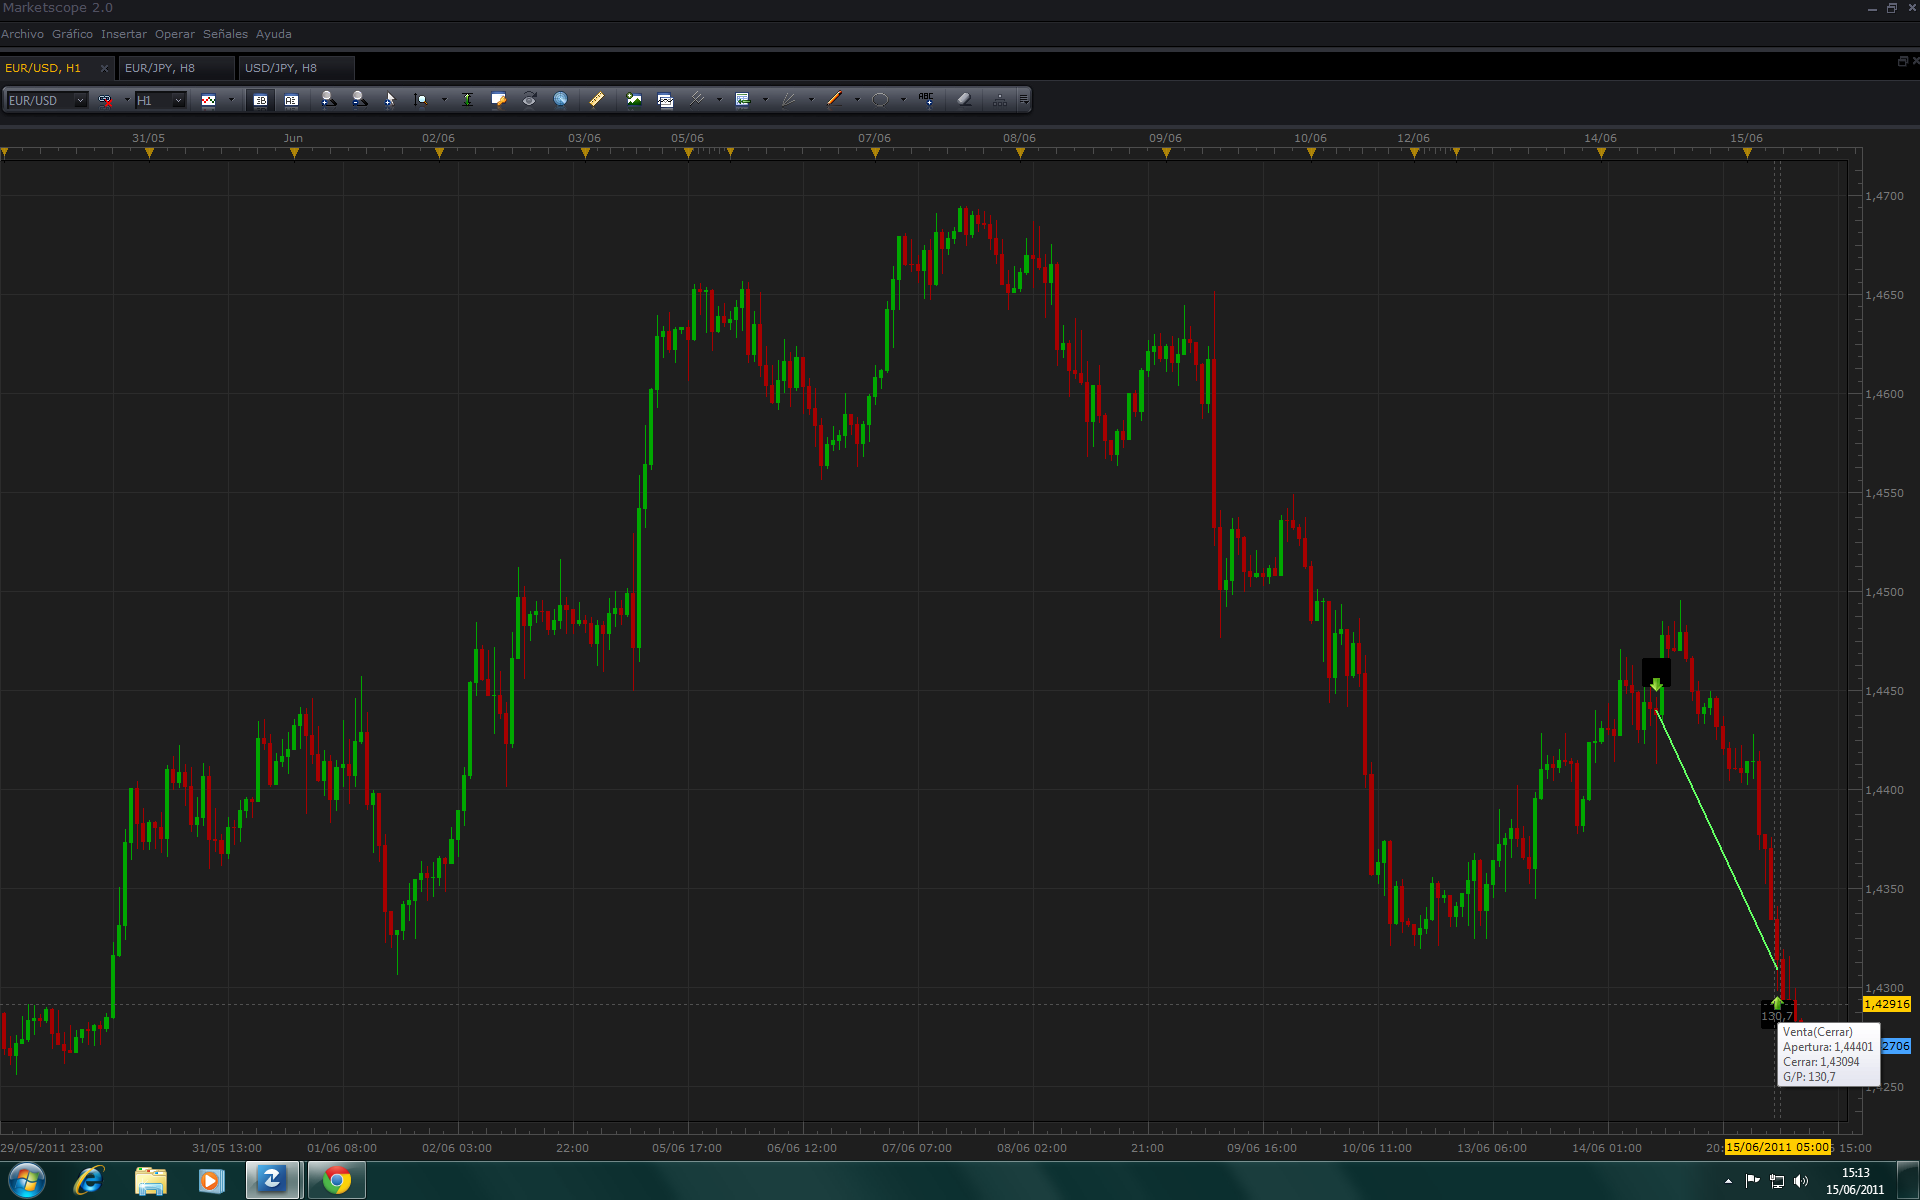This screenshot has height=1200, width=1920.
Task: Select the eraser tool in toolbar
Action: 964,99
